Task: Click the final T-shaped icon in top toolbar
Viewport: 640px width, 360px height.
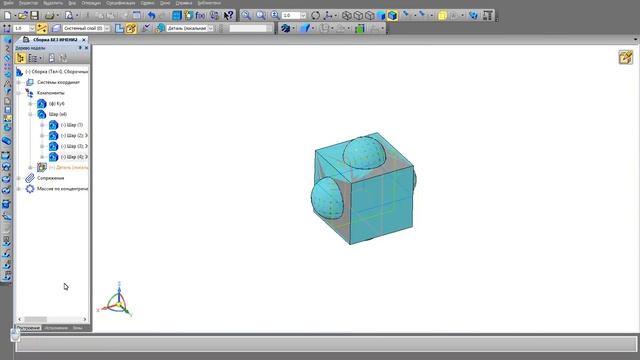Action: point(488,16)
